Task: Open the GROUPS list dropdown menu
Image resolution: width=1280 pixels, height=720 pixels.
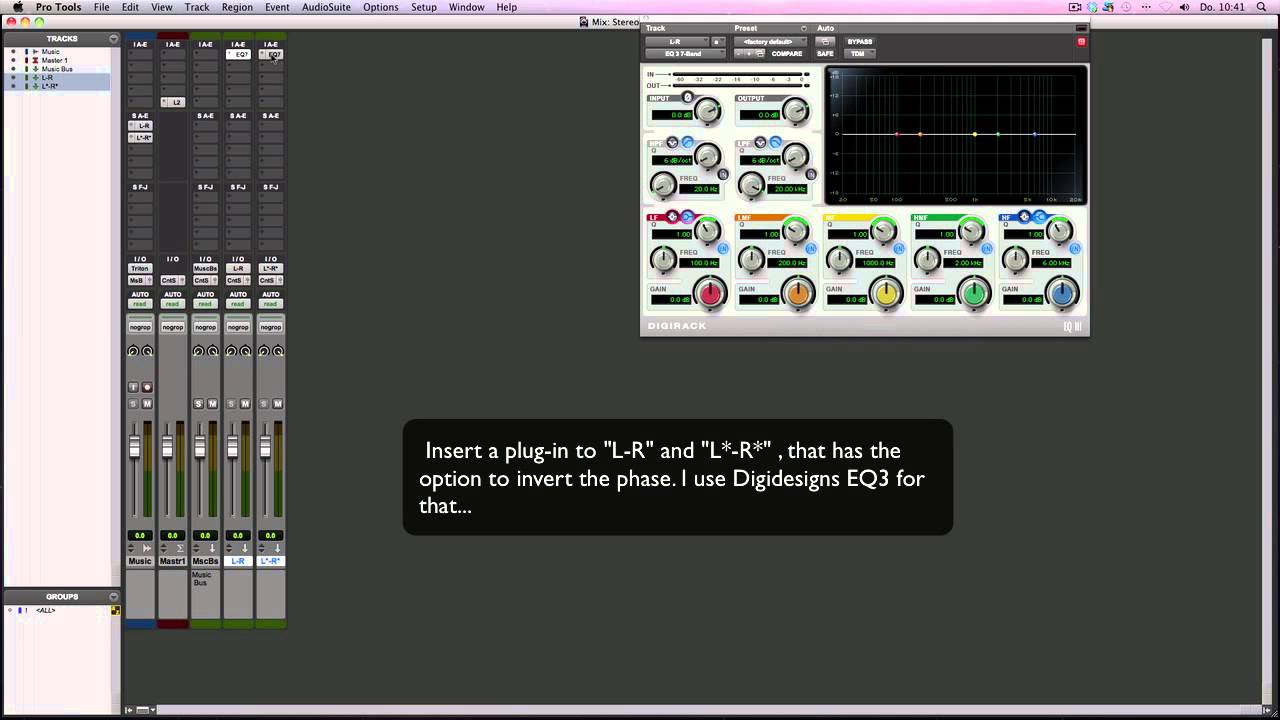Action: (114, 597)
